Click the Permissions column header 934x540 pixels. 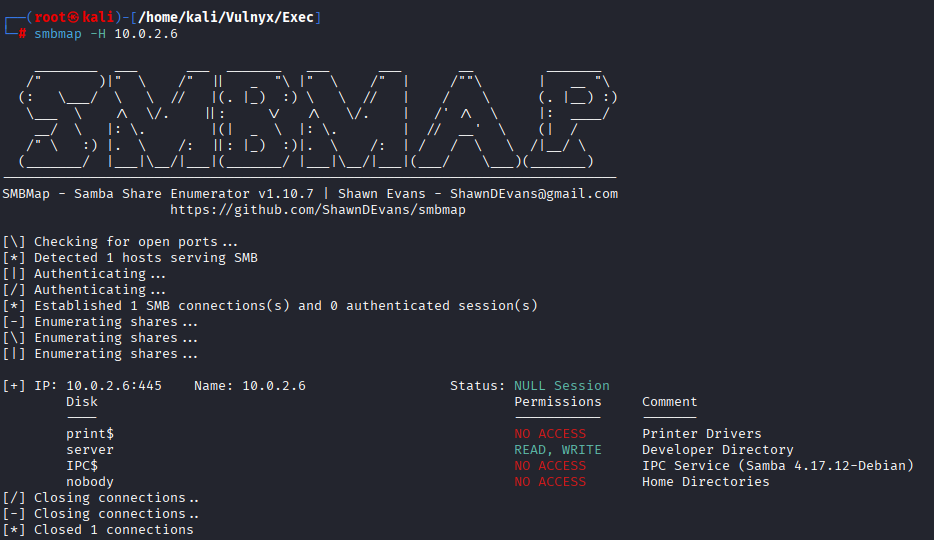[x=557, y=402]
